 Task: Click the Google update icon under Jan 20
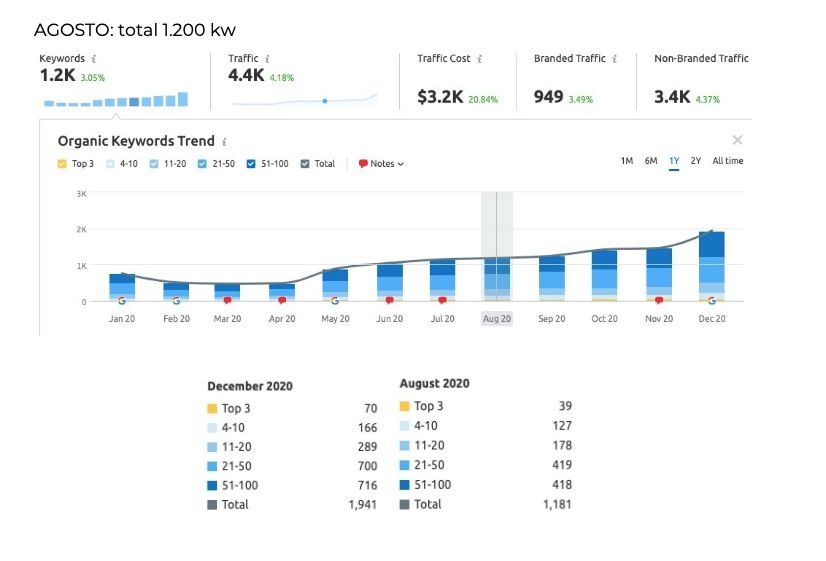[122, 301]
